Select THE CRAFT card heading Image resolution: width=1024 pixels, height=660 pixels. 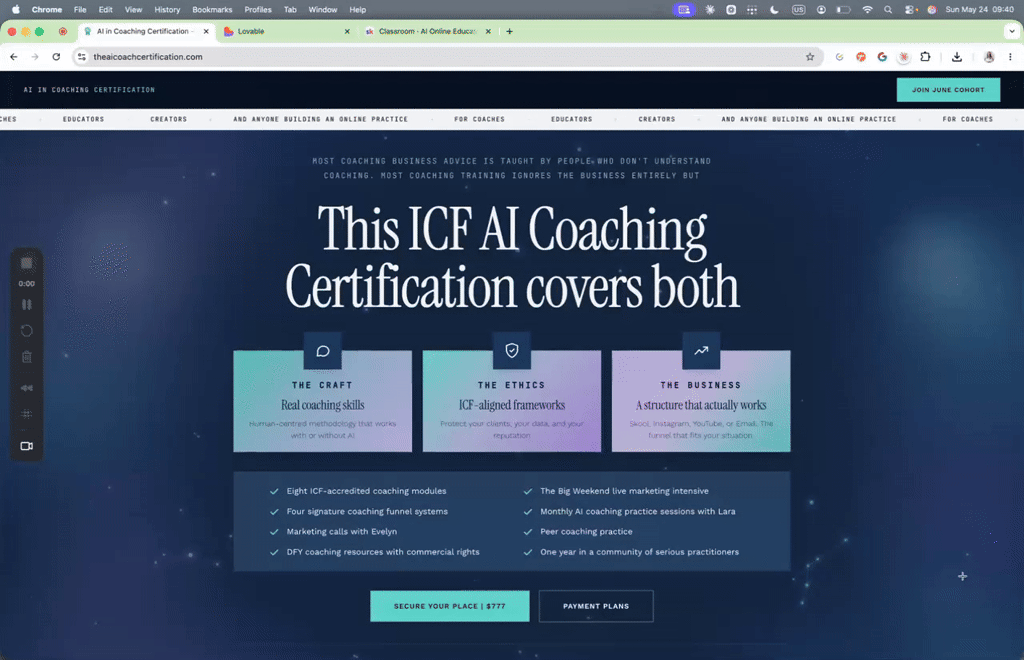tap(323, 385)
